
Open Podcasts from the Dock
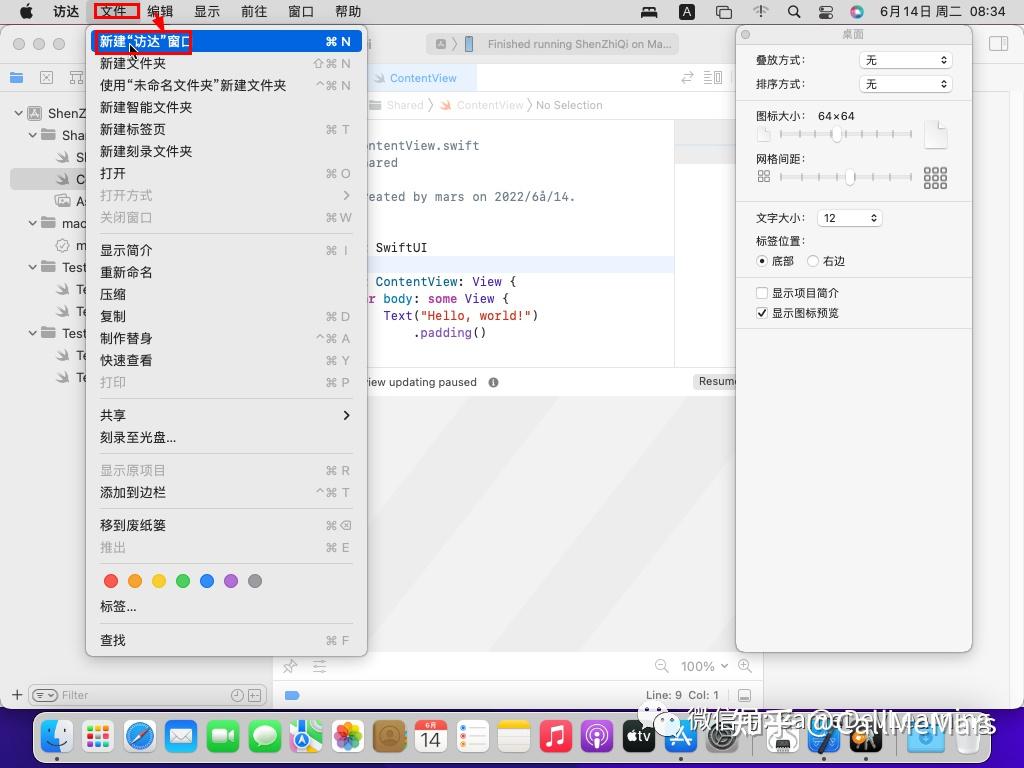pos(596,737)
